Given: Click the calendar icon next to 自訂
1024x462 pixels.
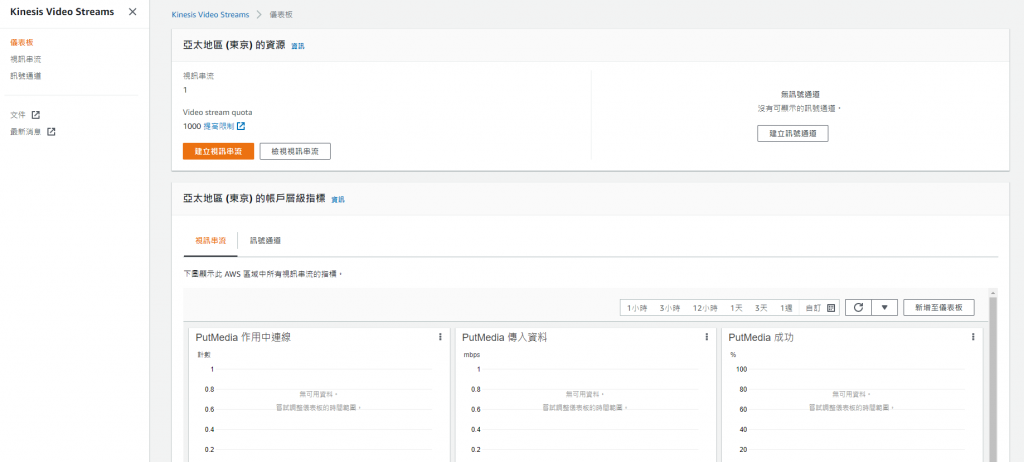Looking at the screenshot, I should coord(831,308).
